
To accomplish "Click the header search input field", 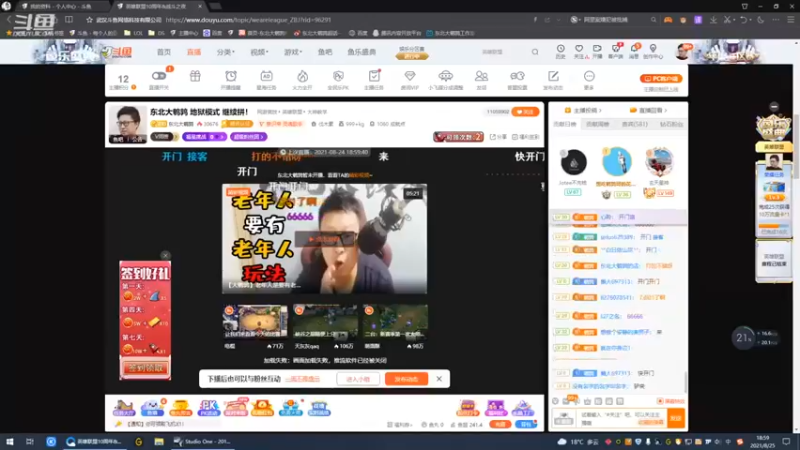I will pyautogui.click(x=504, y=52).
